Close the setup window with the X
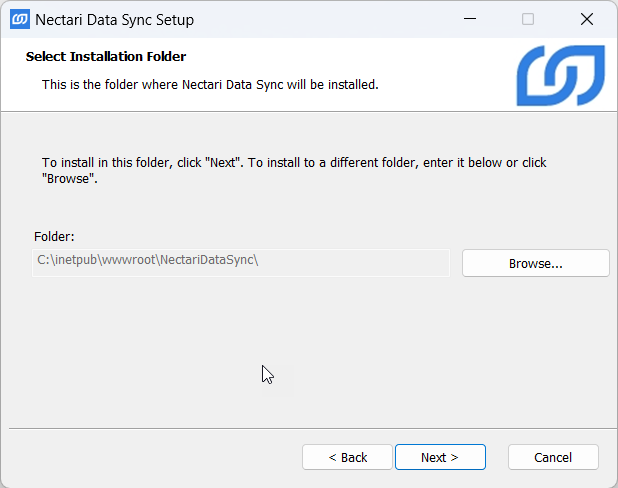618x488 pixels. coord(587,19)
